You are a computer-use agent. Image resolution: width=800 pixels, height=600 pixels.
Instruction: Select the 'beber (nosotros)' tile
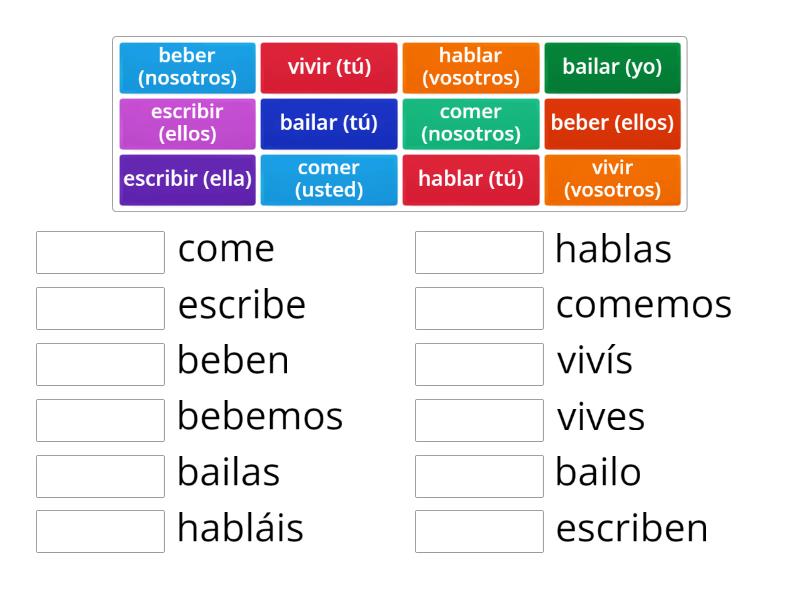pyautogui.click(x=187, y=67)
